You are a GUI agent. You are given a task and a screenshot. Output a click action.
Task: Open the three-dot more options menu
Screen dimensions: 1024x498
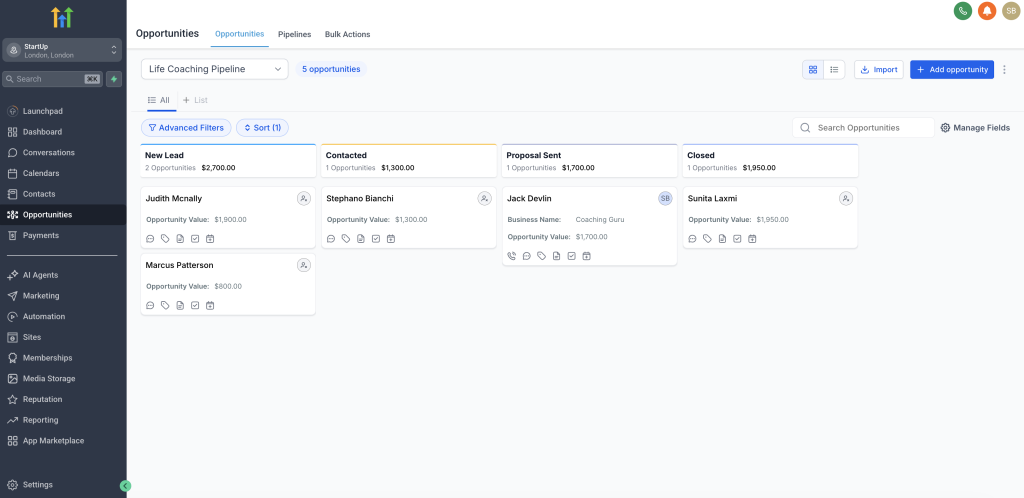coord(1004,70)
